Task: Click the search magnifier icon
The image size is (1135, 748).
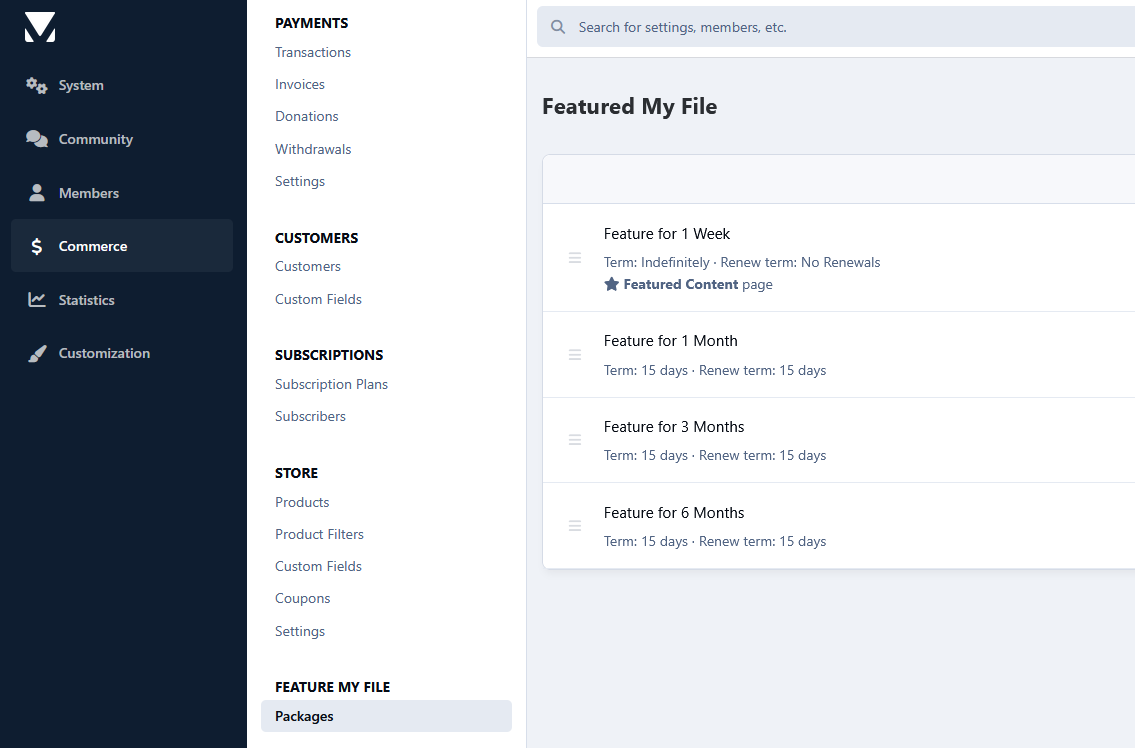Action: pyautogui.click(x=558, y=28)
